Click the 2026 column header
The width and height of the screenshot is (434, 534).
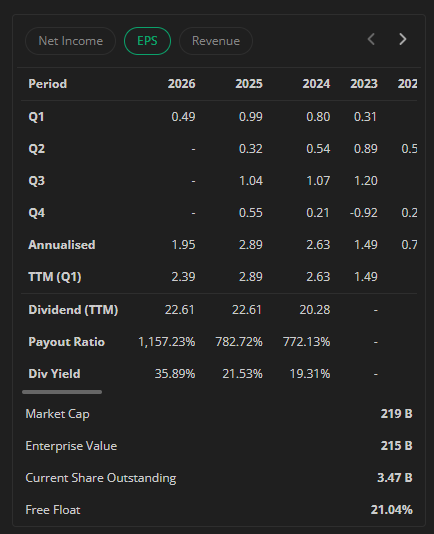click(182, 84)
